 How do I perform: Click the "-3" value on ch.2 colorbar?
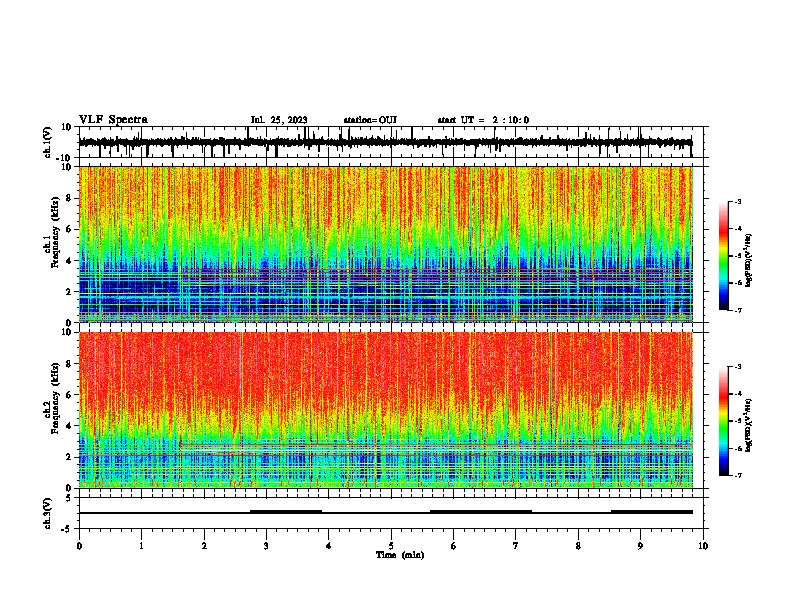pyautogui.click(x=738, y=367)
